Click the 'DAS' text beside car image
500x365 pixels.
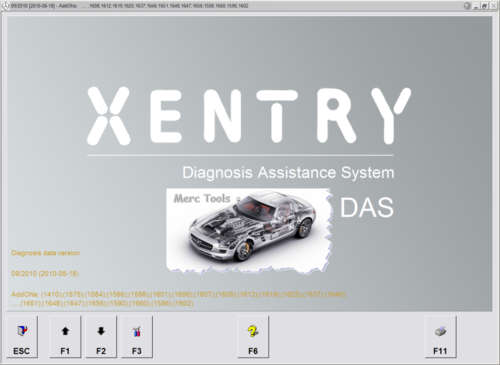(x=367, y=208)
